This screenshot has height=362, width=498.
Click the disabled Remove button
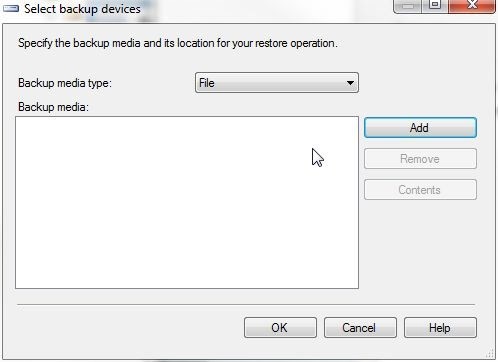420,159
